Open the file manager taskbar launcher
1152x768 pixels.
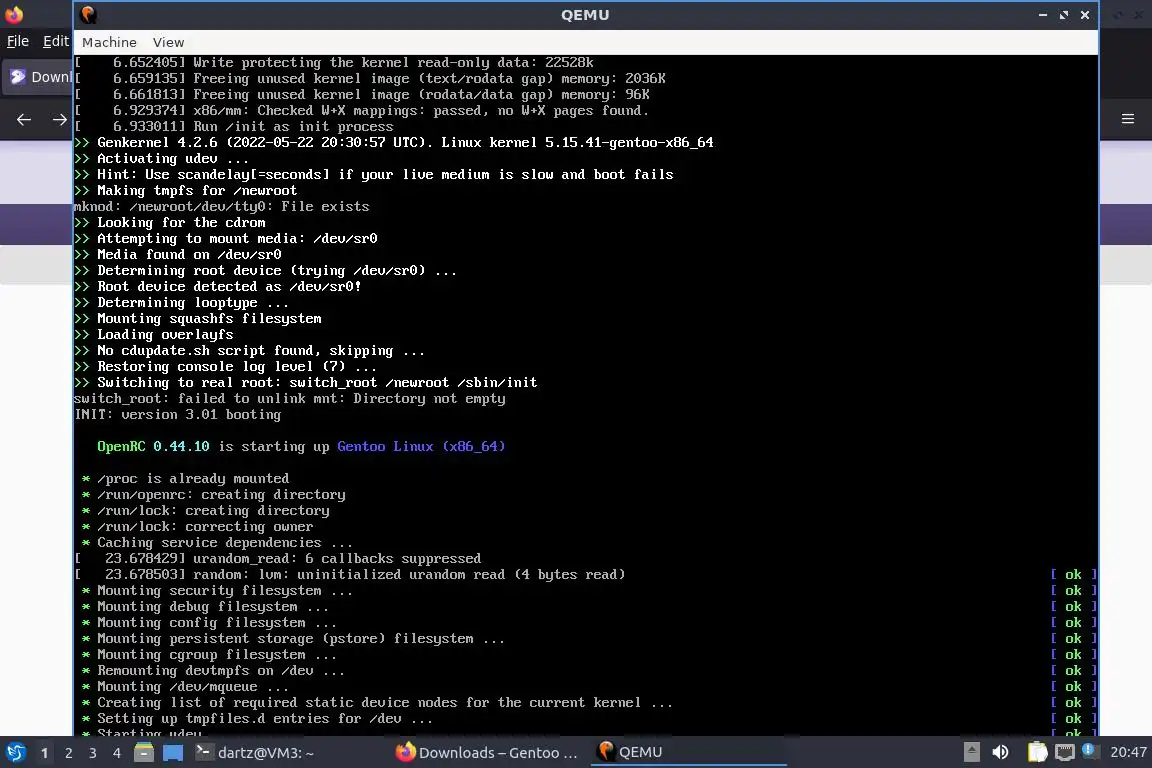[144, 753]
